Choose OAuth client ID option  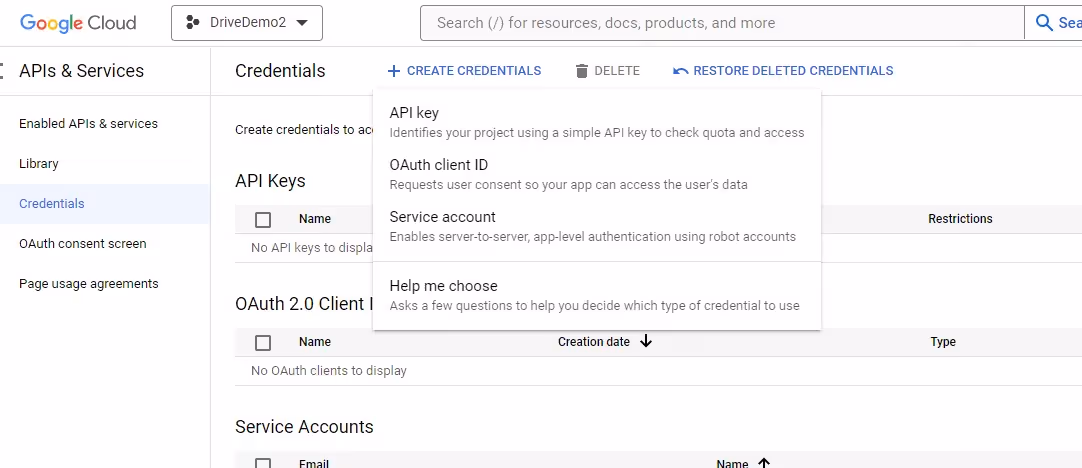(597, 174)
